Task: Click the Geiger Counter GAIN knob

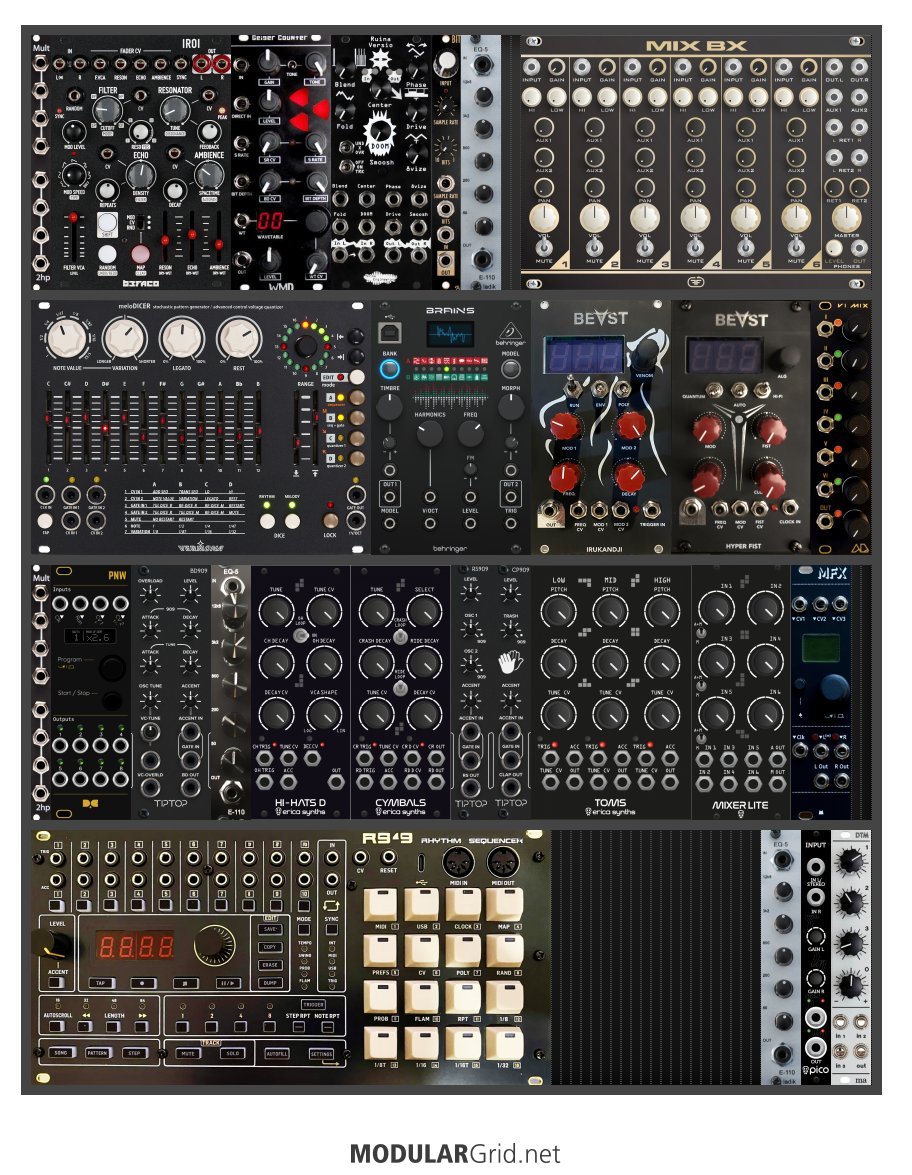Action: click(270, 64)
